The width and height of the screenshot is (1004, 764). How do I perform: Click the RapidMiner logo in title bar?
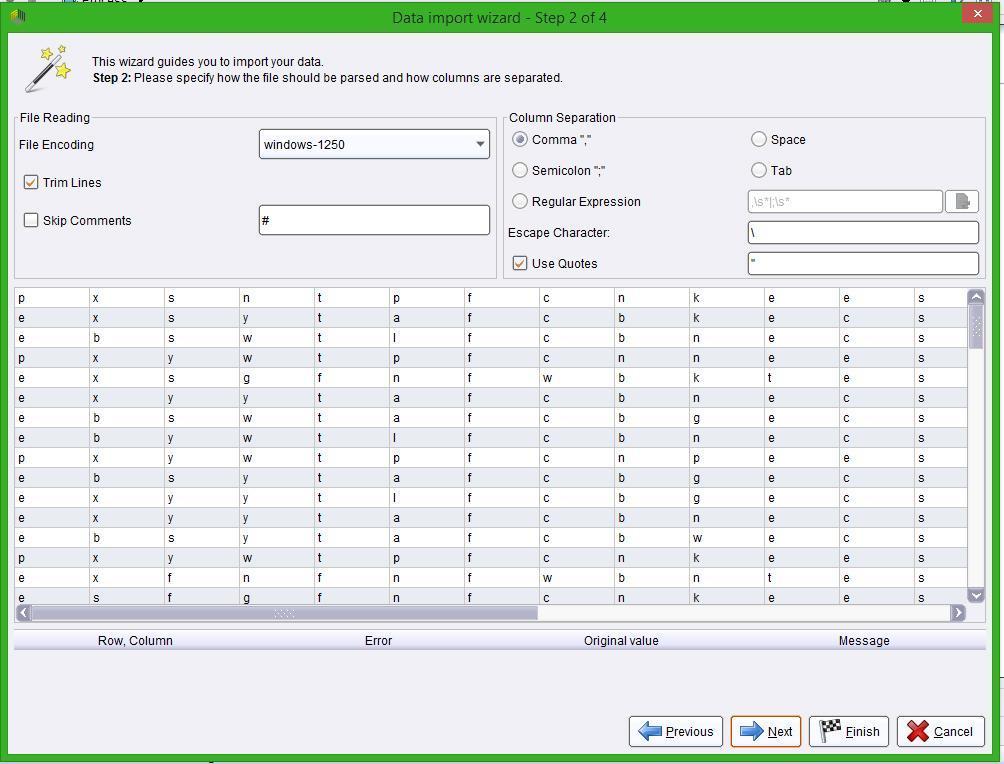(18, 16)
